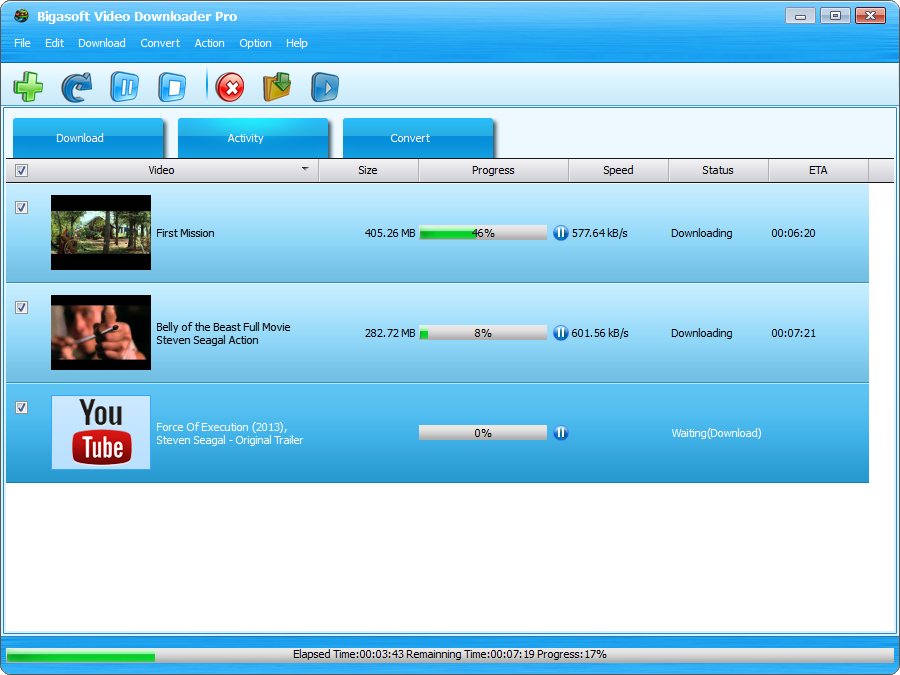Select the First Mission video thumbnail
Image resolution: width=900 pixels, height=675 pixels.
click(101, 232)
